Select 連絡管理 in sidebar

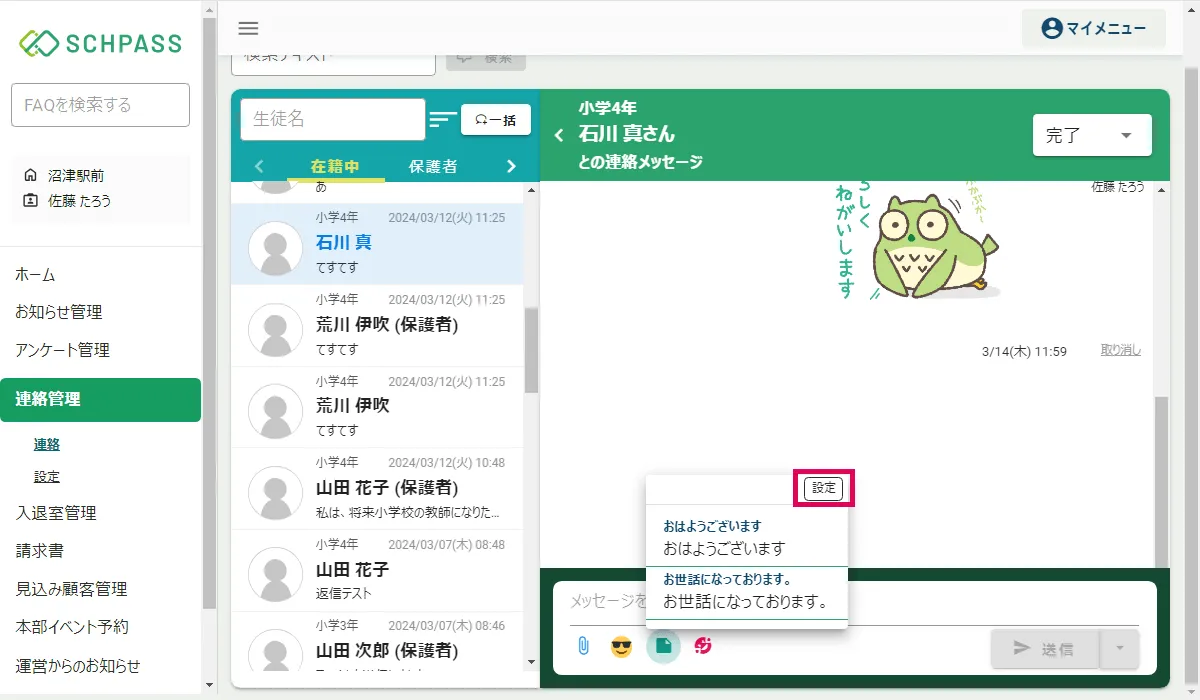point(100,400)
